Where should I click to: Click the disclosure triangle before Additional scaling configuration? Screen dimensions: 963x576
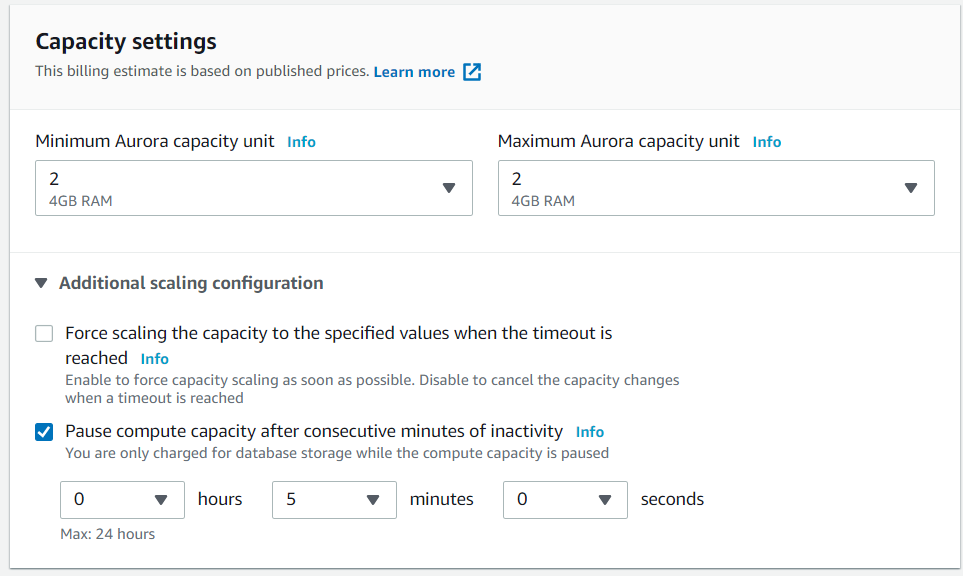pyautogui.click(x=40, y=283)
